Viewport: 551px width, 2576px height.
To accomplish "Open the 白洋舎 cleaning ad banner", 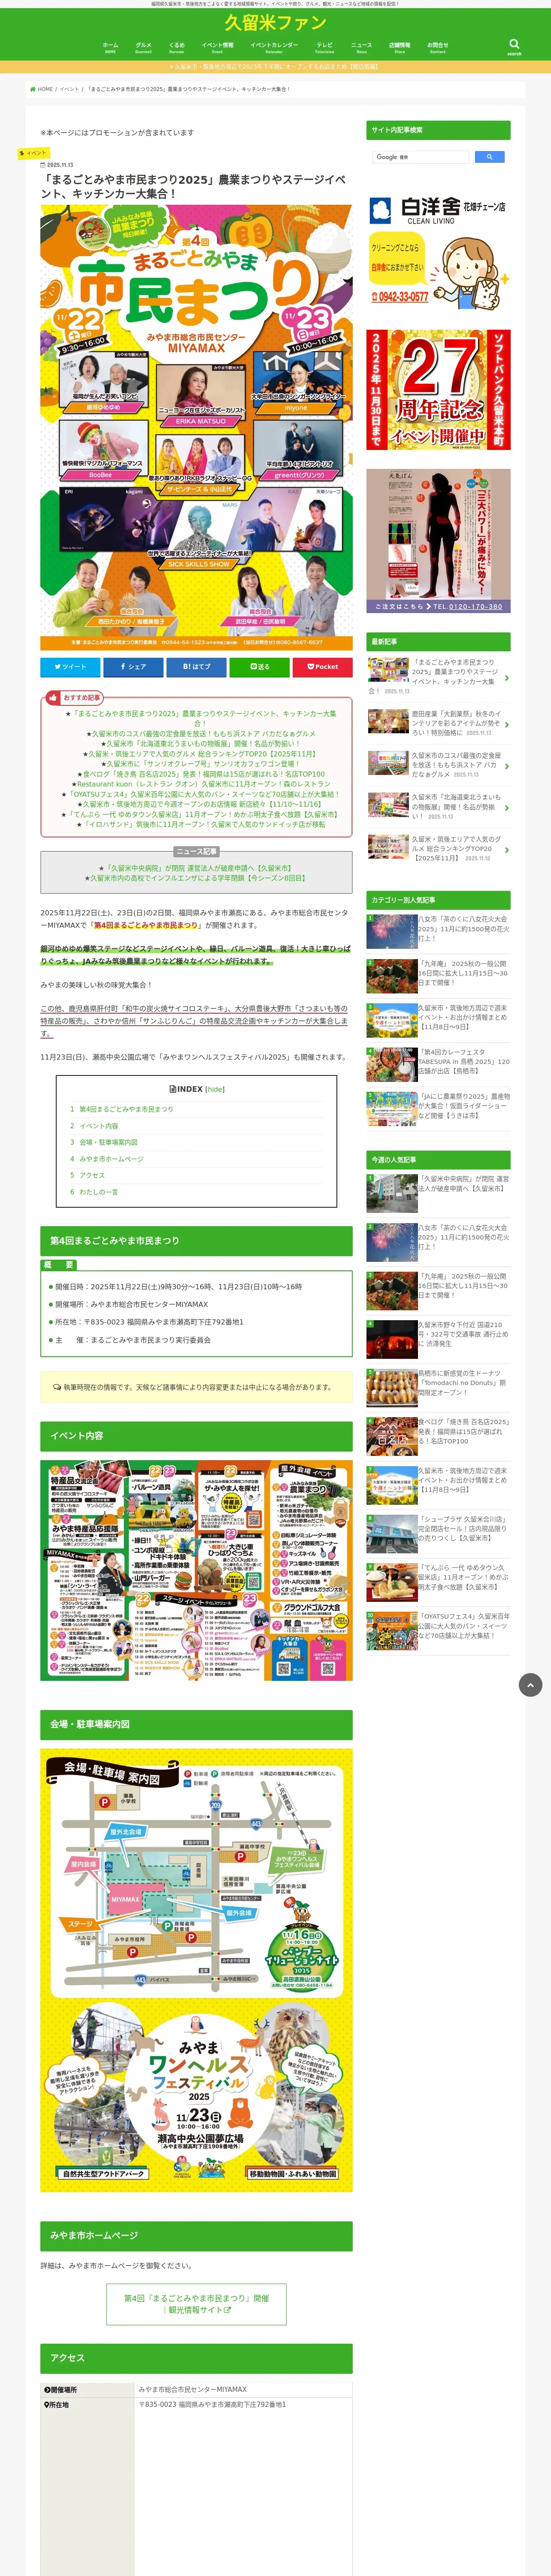I will coord(438,253).
